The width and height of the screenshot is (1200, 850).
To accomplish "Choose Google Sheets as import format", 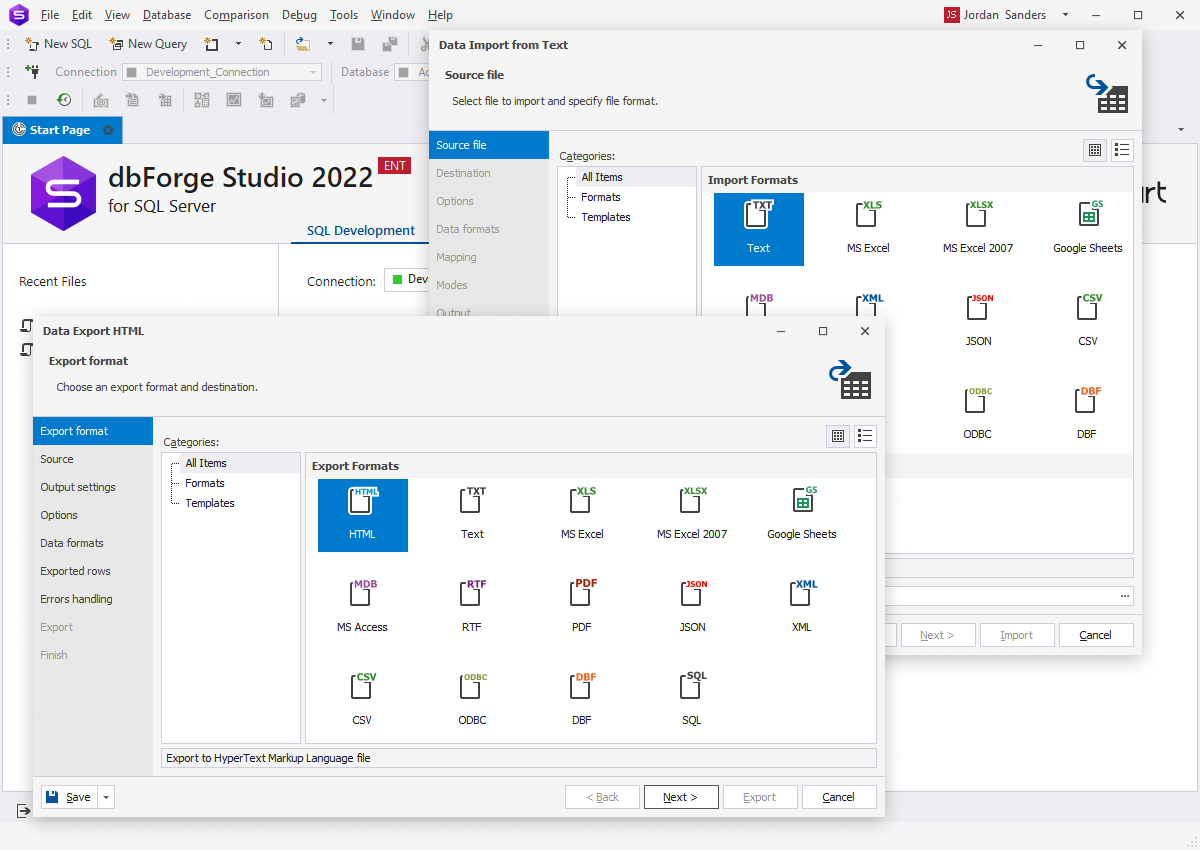I will click(1087, 225).
